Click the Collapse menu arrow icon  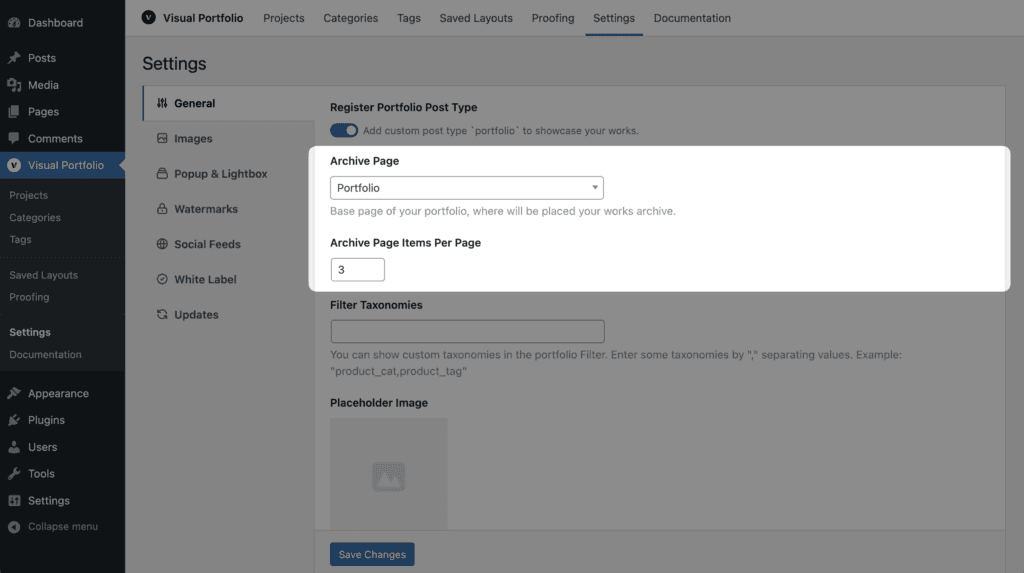click(14, 527)
